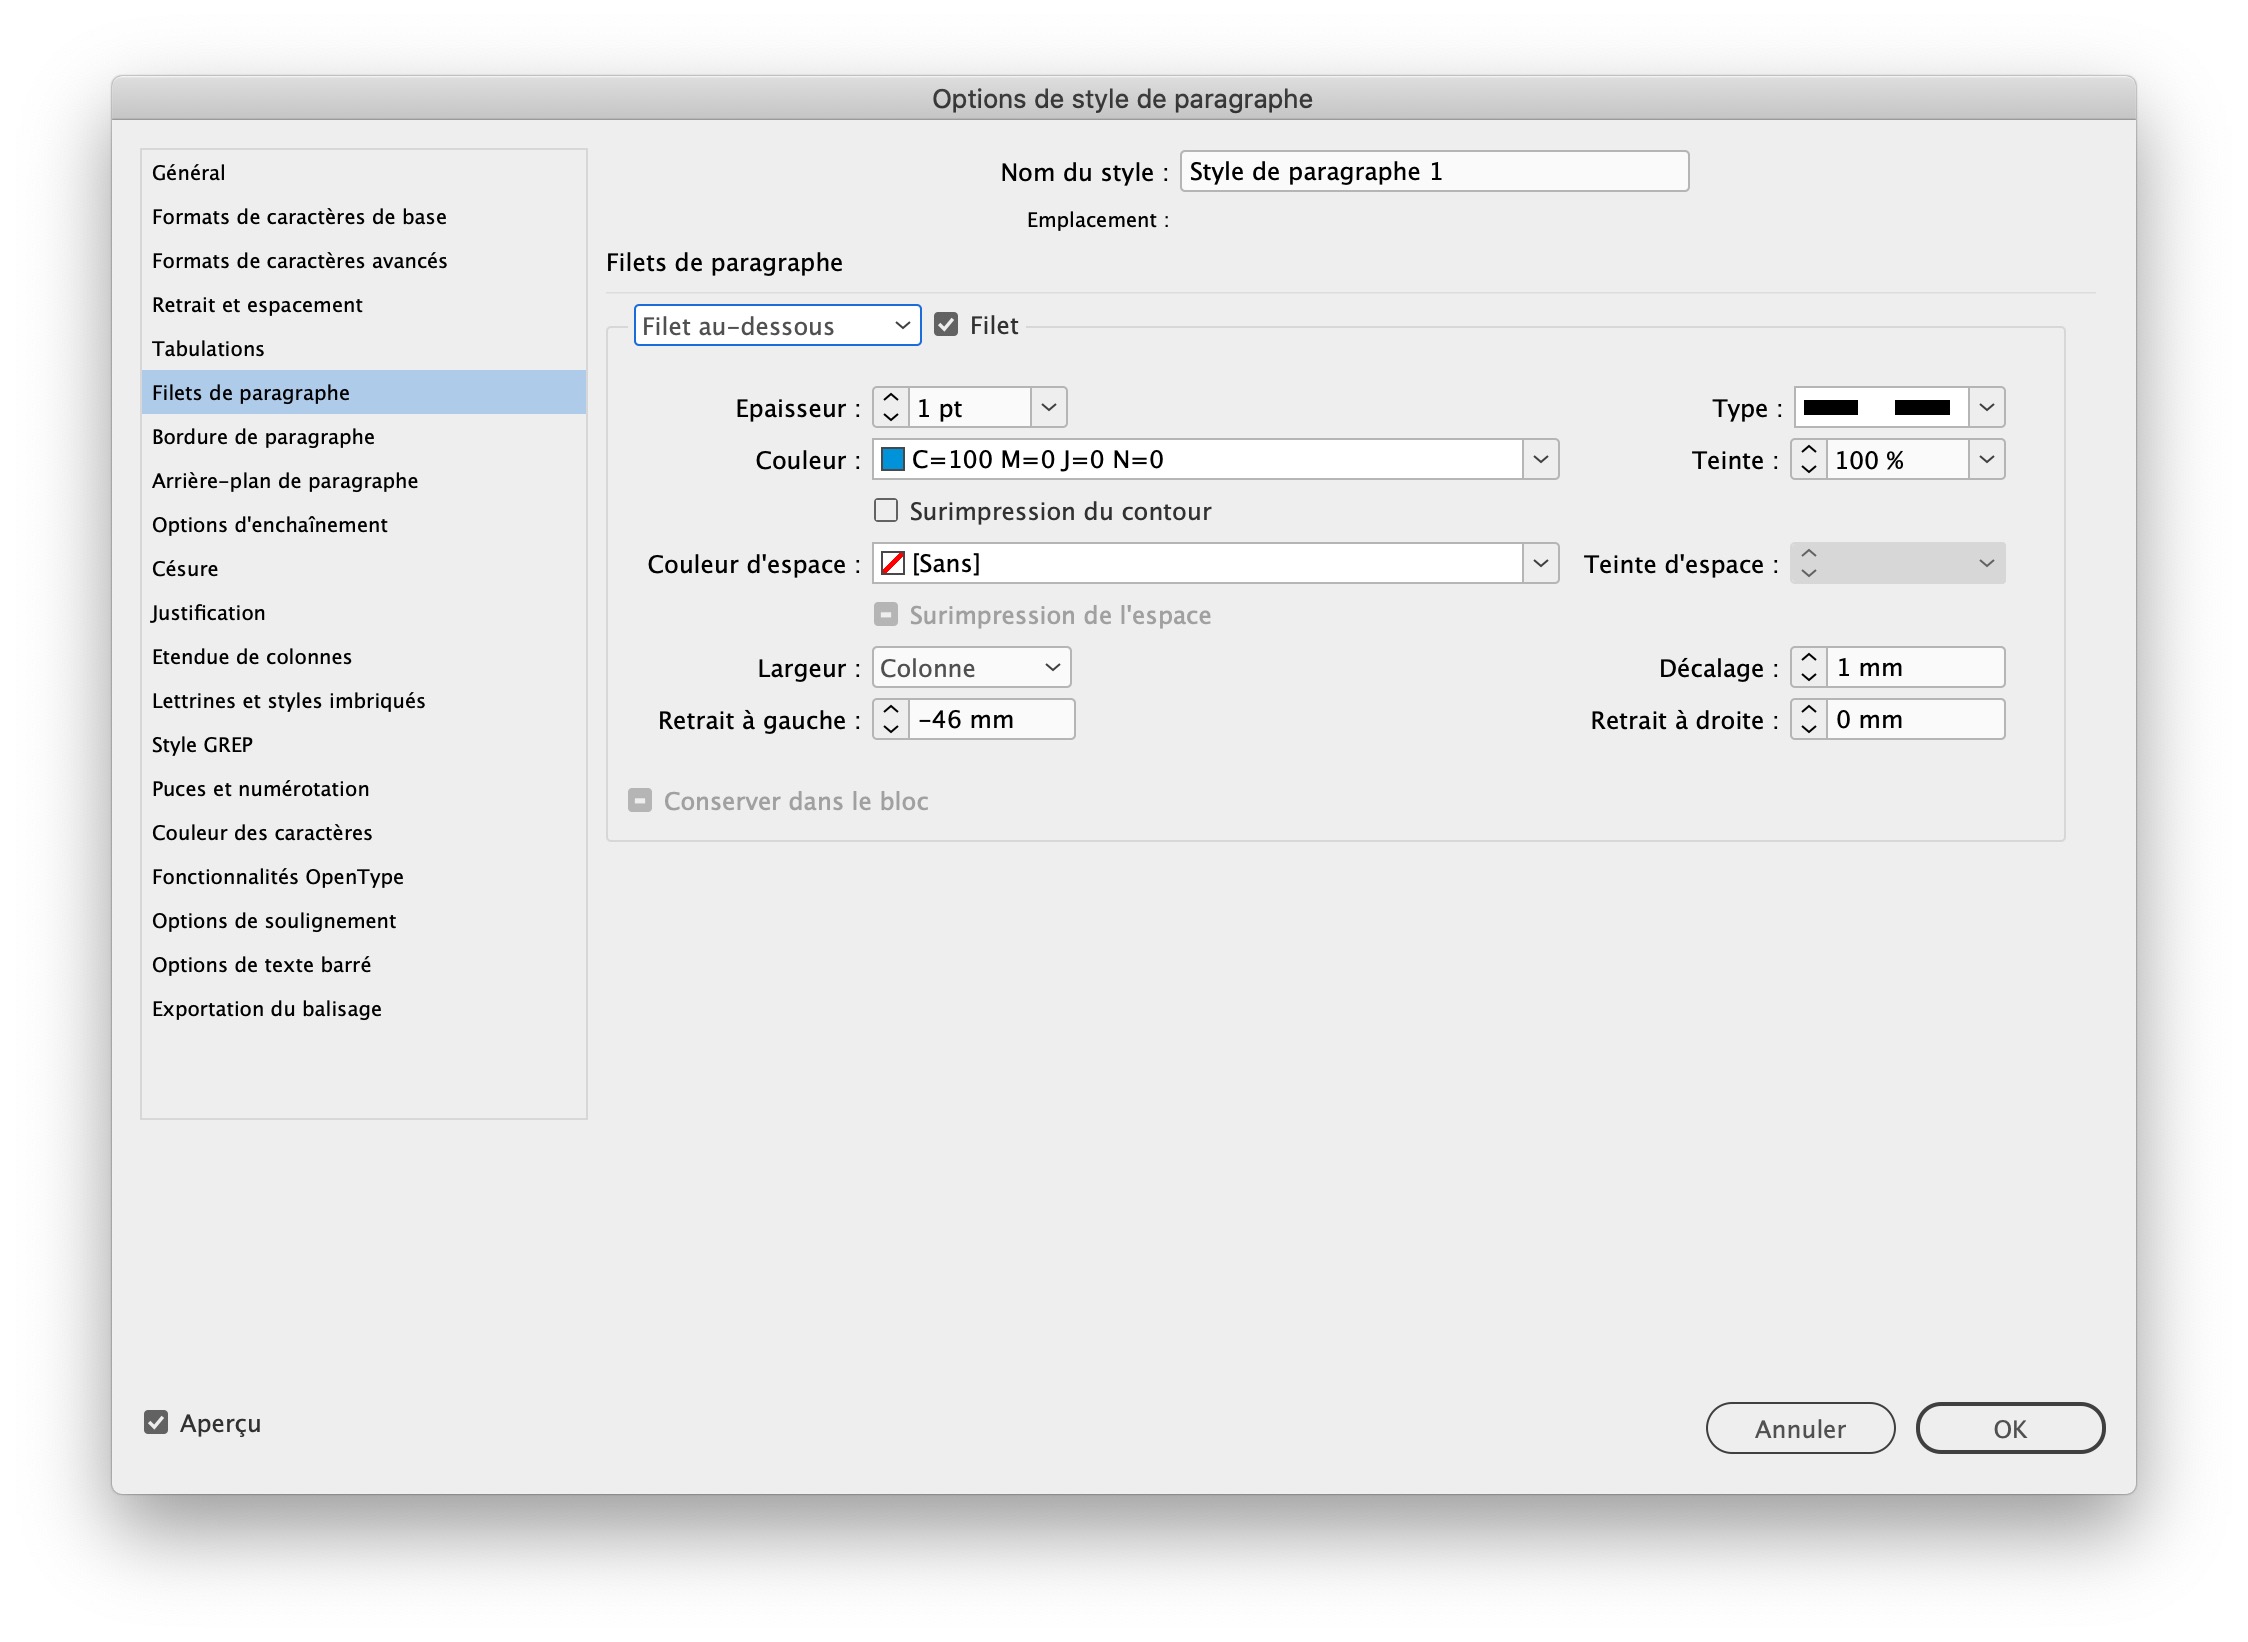Enable Surimpression du contour checkbox

pos(886,511)
